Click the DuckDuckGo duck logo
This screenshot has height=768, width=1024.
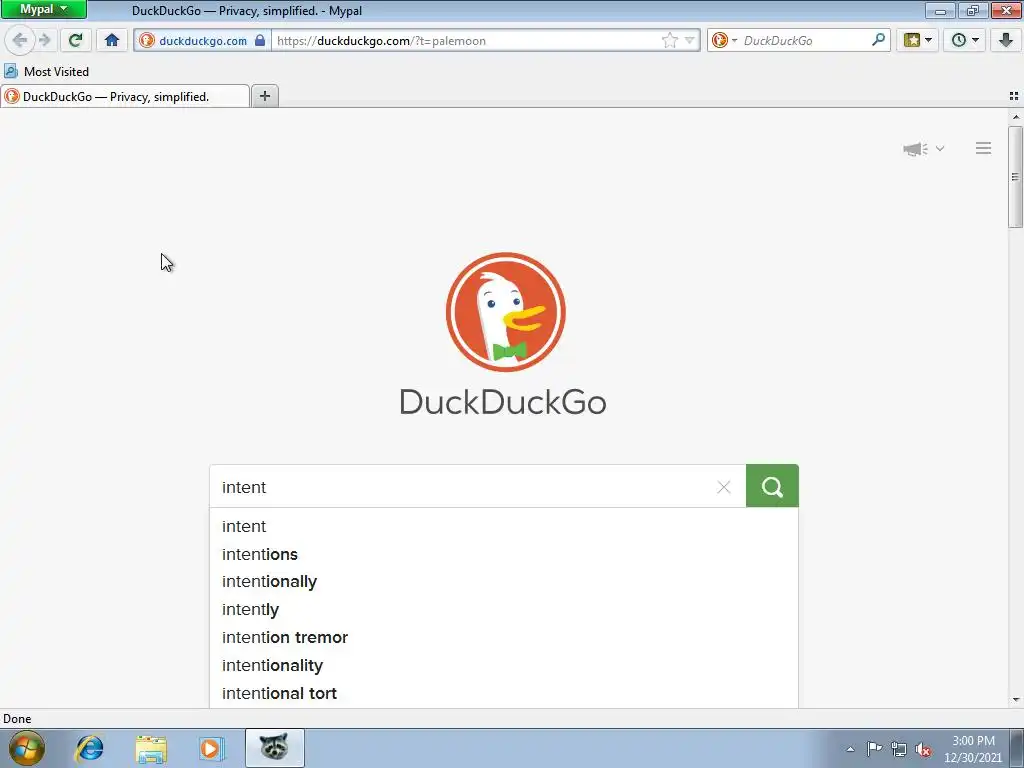(505, 312)
